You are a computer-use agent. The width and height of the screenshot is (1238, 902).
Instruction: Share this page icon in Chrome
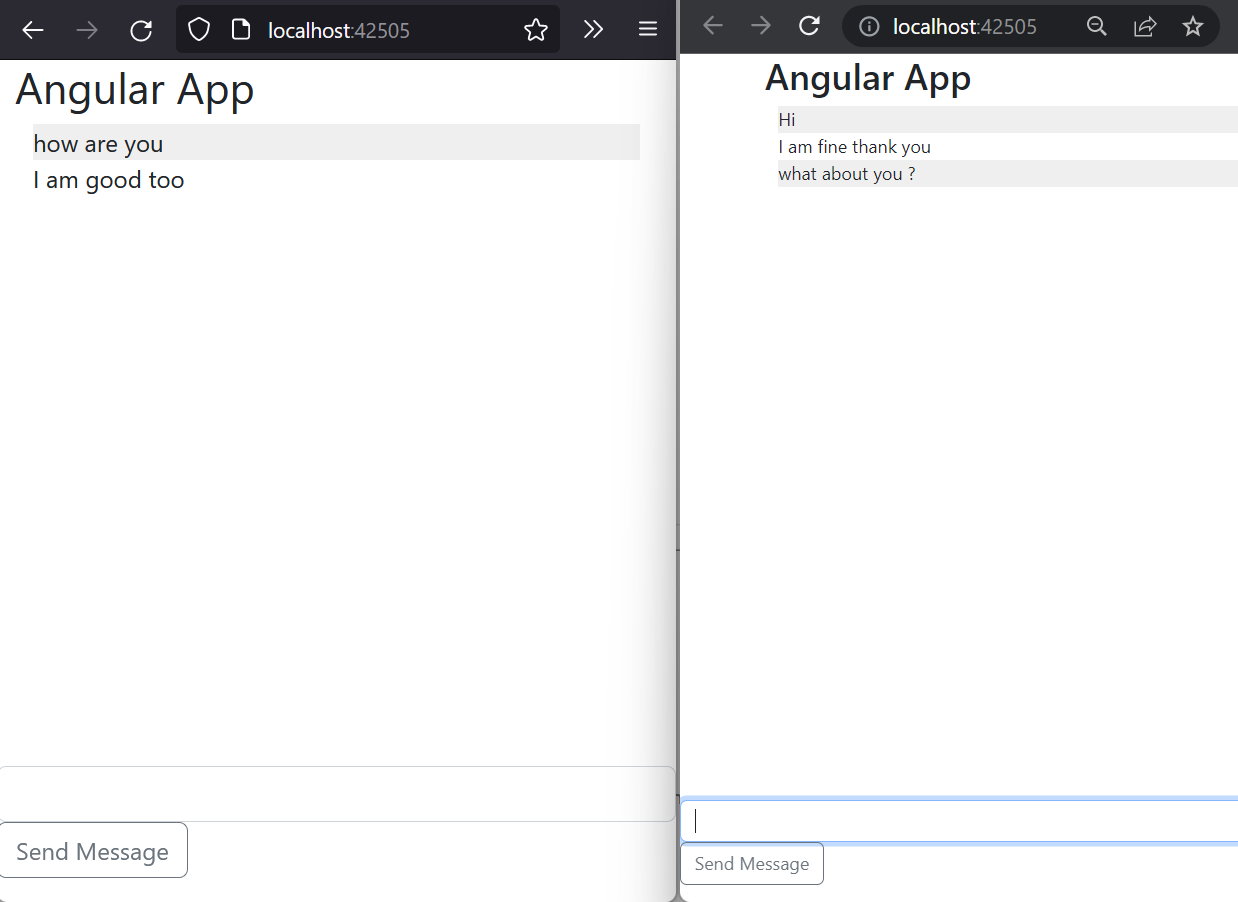coord(1145,27)
